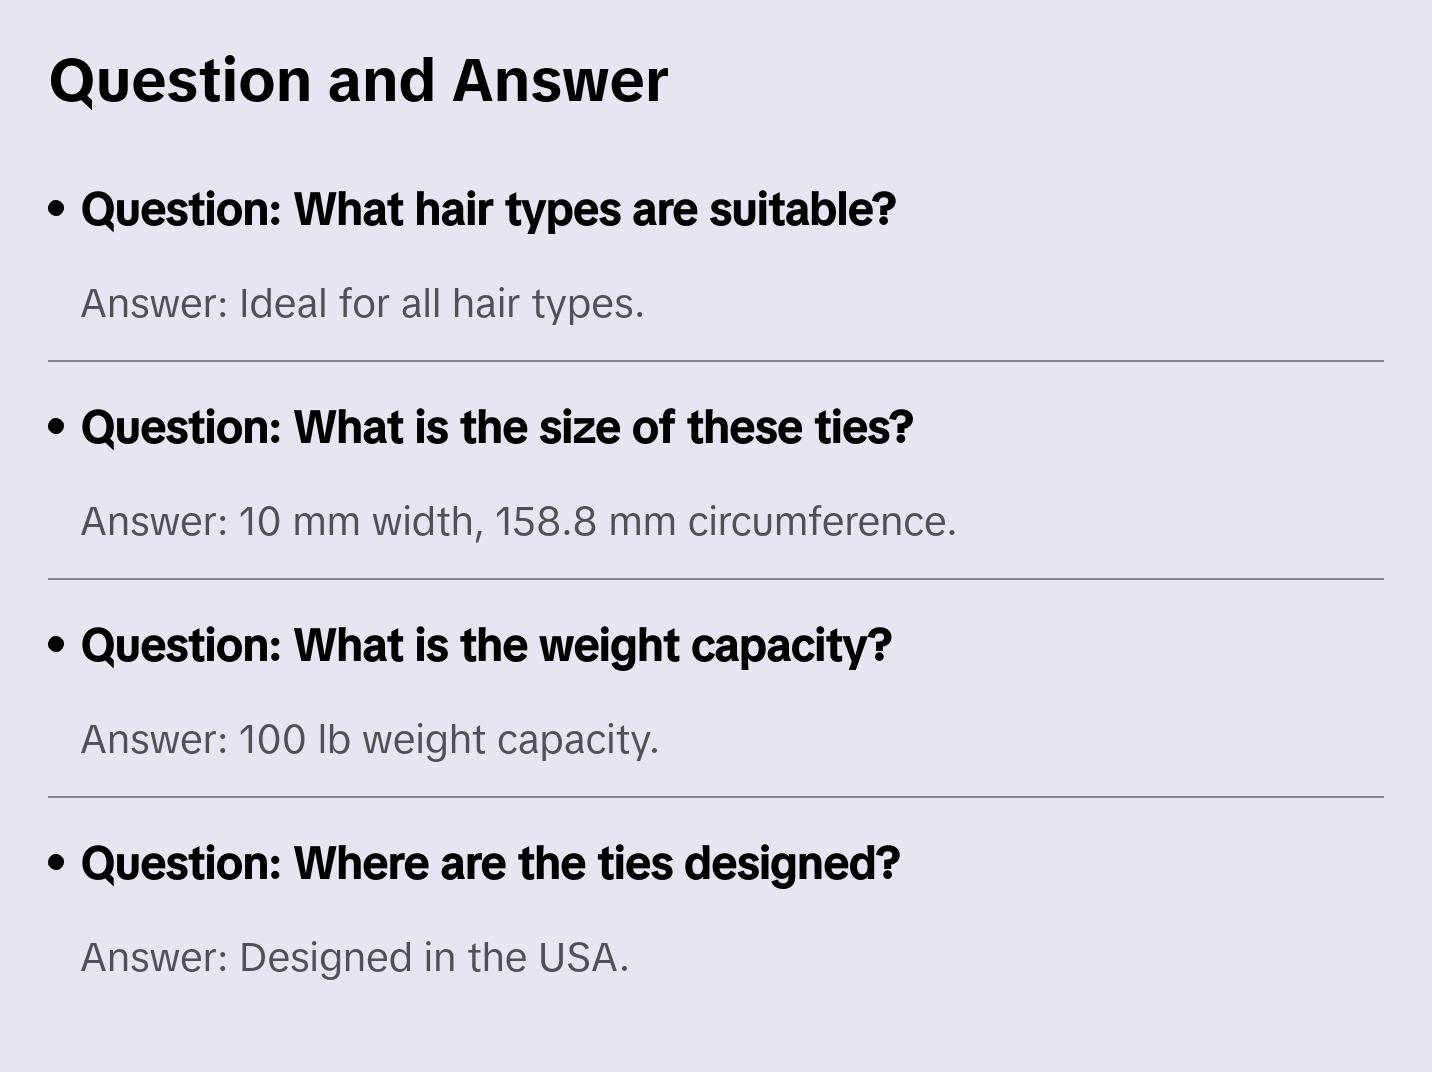This screenshot has width=1432, height=1072.
Task: Click the divider below the hair types answer
Action: point(716,361)
